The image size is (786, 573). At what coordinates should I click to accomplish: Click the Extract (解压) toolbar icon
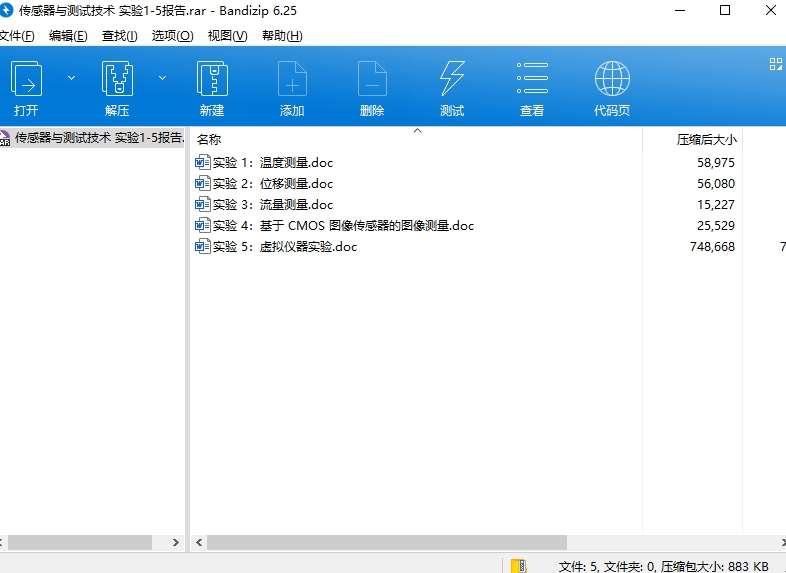coord(117,78)
